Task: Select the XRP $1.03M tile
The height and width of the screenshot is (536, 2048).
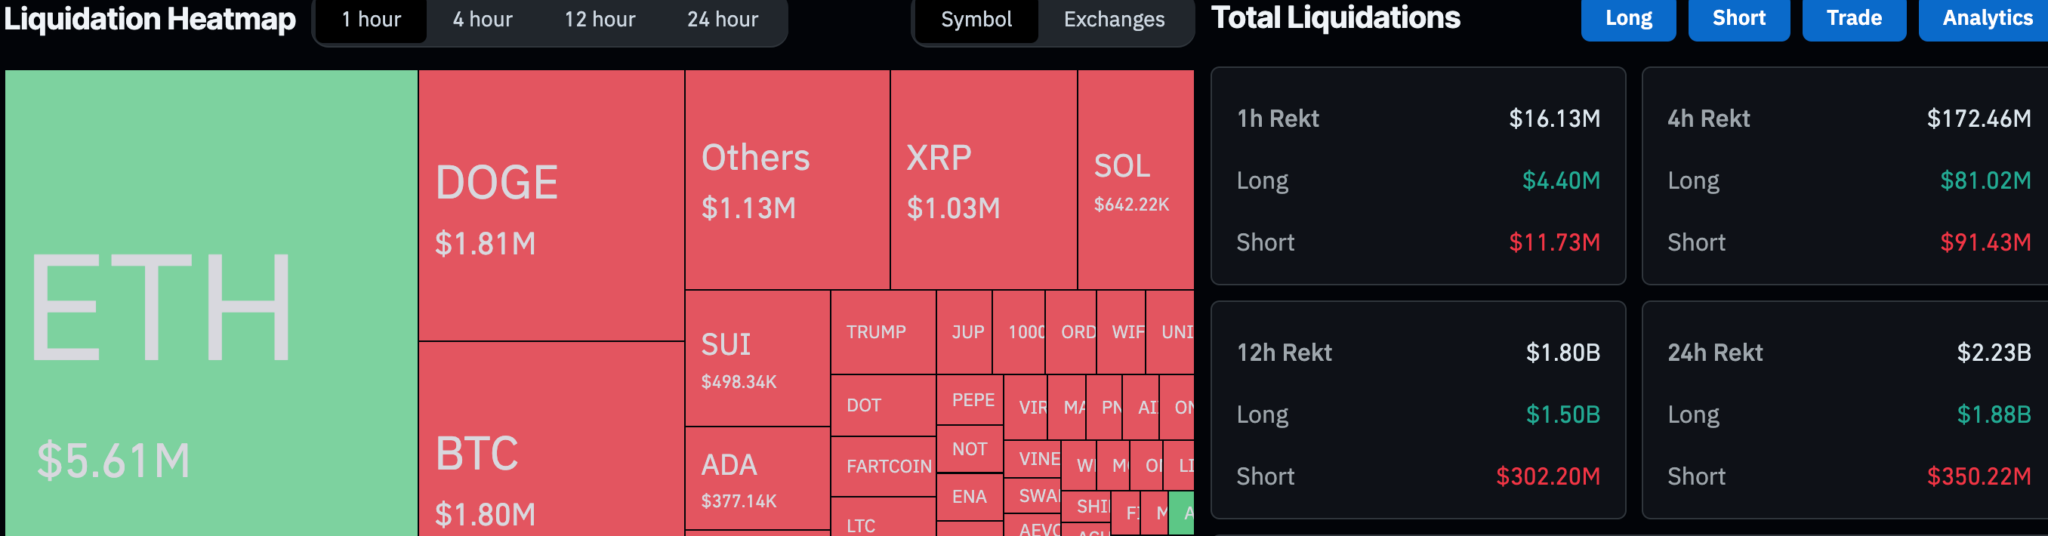Action: 983,180
